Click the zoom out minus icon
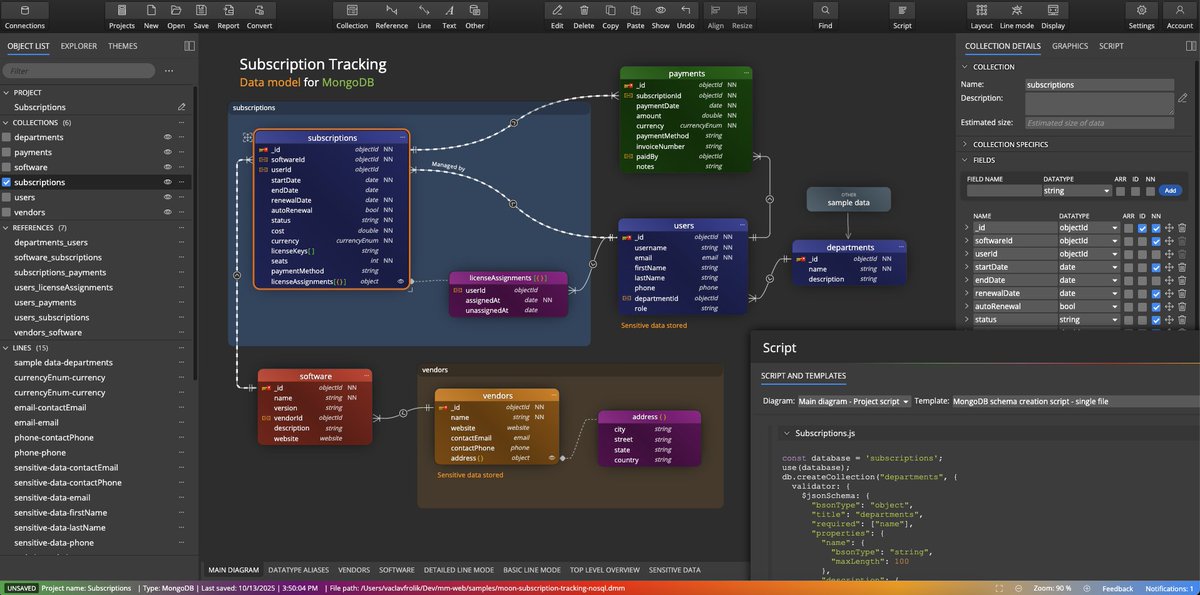This screenshot has height=595, width=1200. pos(1019,588)
